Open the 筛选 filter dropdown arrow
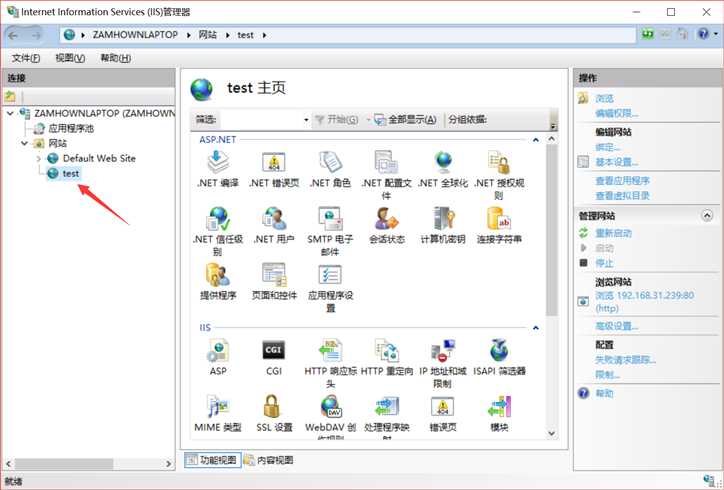Image resolution: width=724 pixels, height=490 pixels. coord(306,120)
